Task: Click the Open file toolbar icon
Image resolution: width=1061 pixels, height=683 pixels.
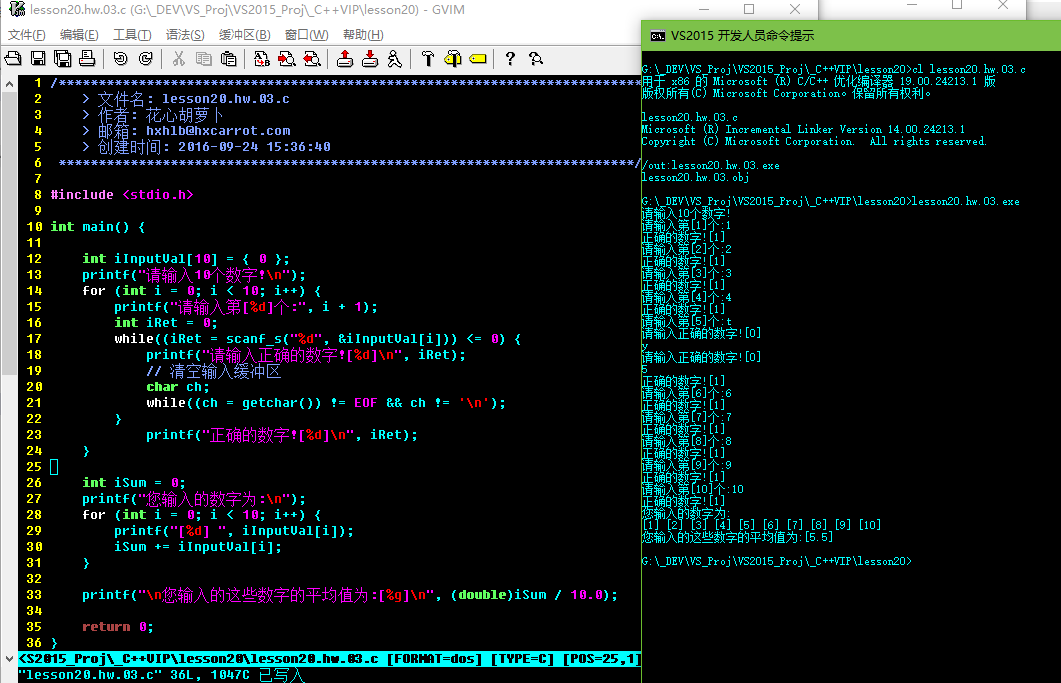Action: pyautogui.click(x=14, y=59)
